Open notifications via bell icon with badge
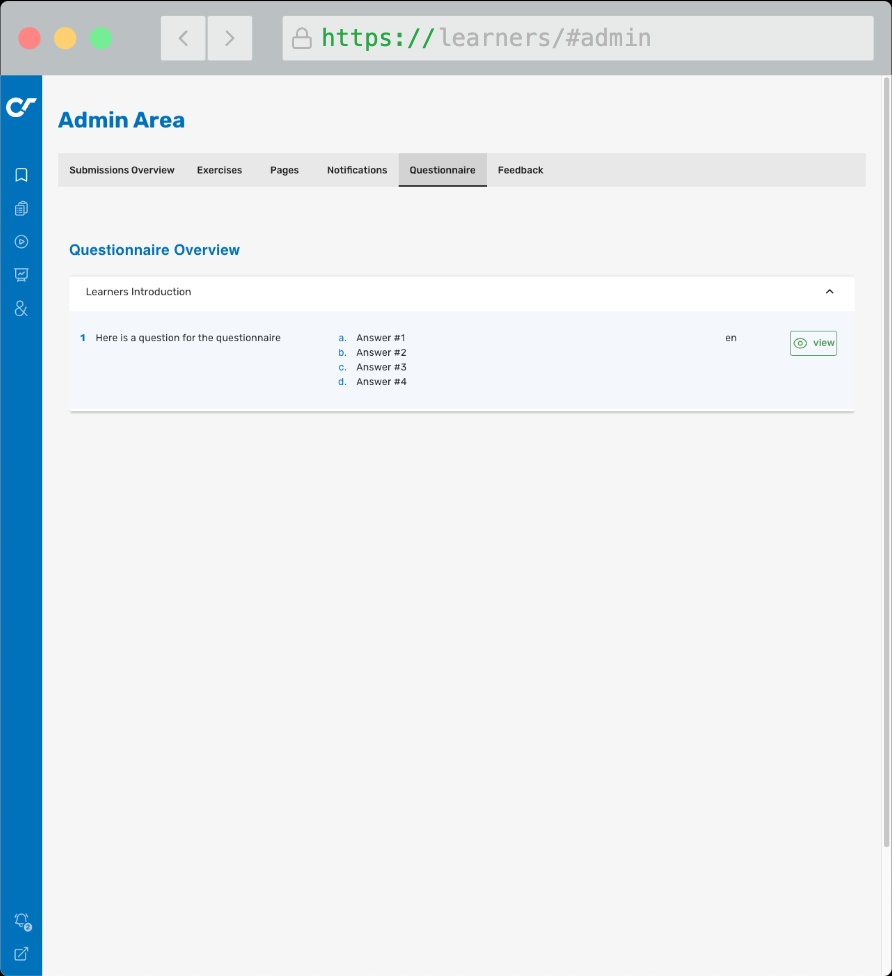Image resolution: width=892 pixels, height=976 pixels. tap(20, 921)
